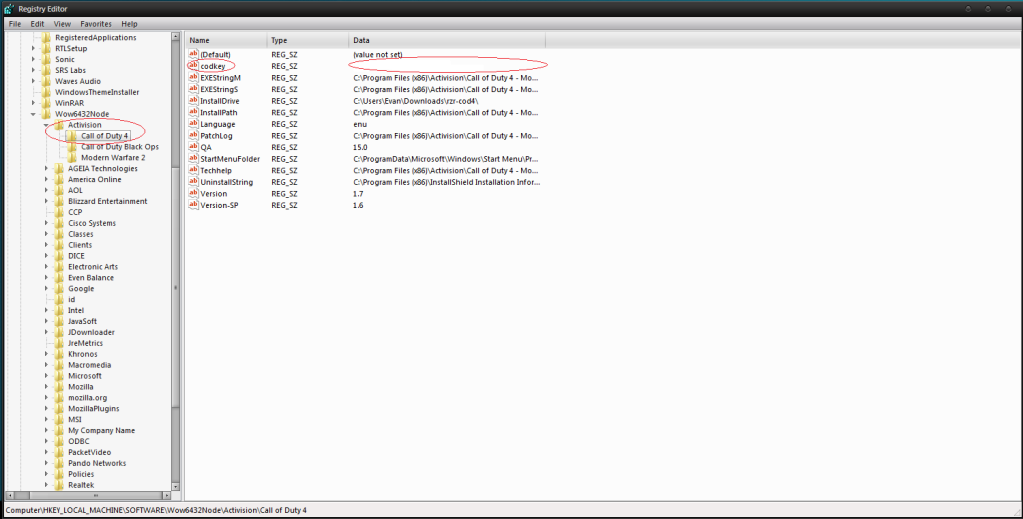This screenshot has width=1023, height=519.
Task: Expand the Realtek key
Action: pos(46,485)
